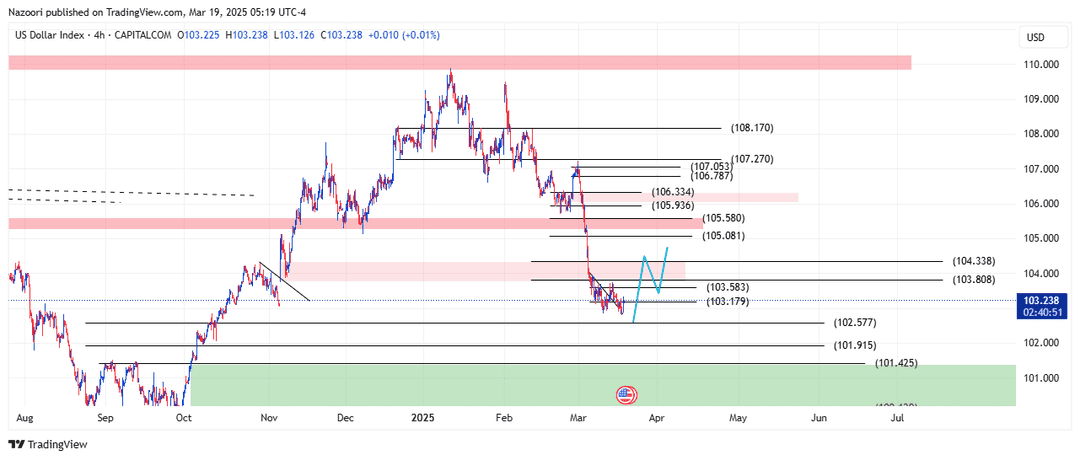
Task: Click the US economic event flag icon
Action: pyautogui.click(x=626, y=395)
